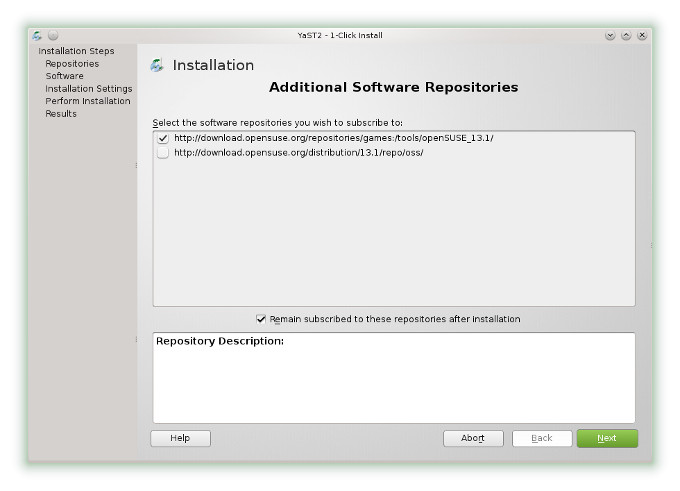Viewport: 680px width, 491px height.
Task: Select the Repositories installation step
Action: (72, 64)
